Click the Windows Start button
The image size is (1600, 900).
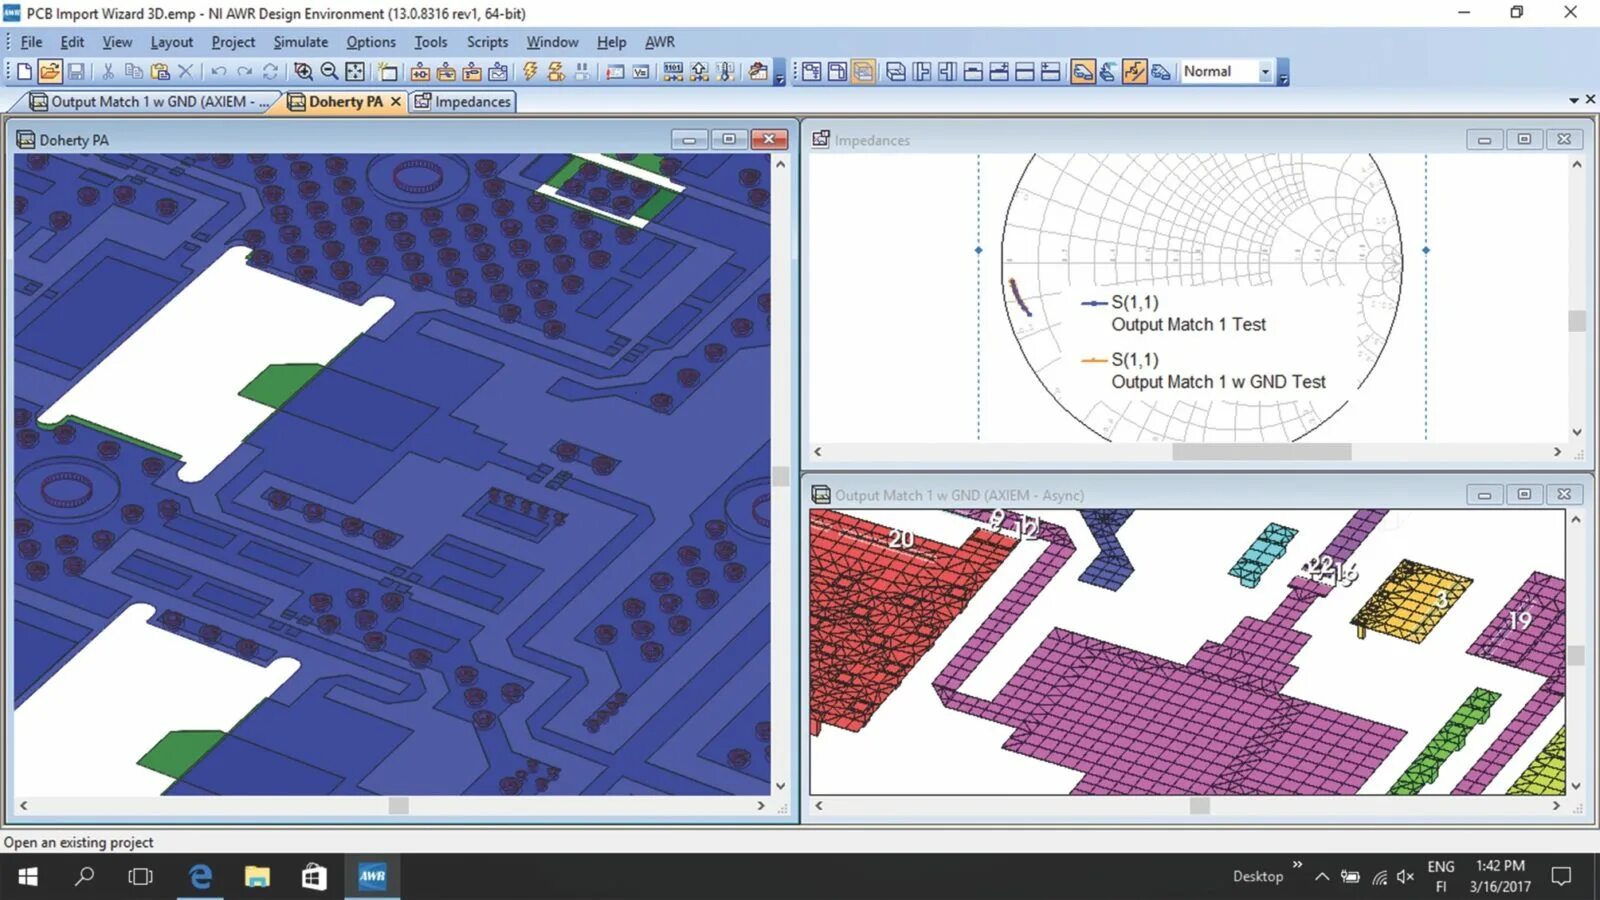(28, 877)
